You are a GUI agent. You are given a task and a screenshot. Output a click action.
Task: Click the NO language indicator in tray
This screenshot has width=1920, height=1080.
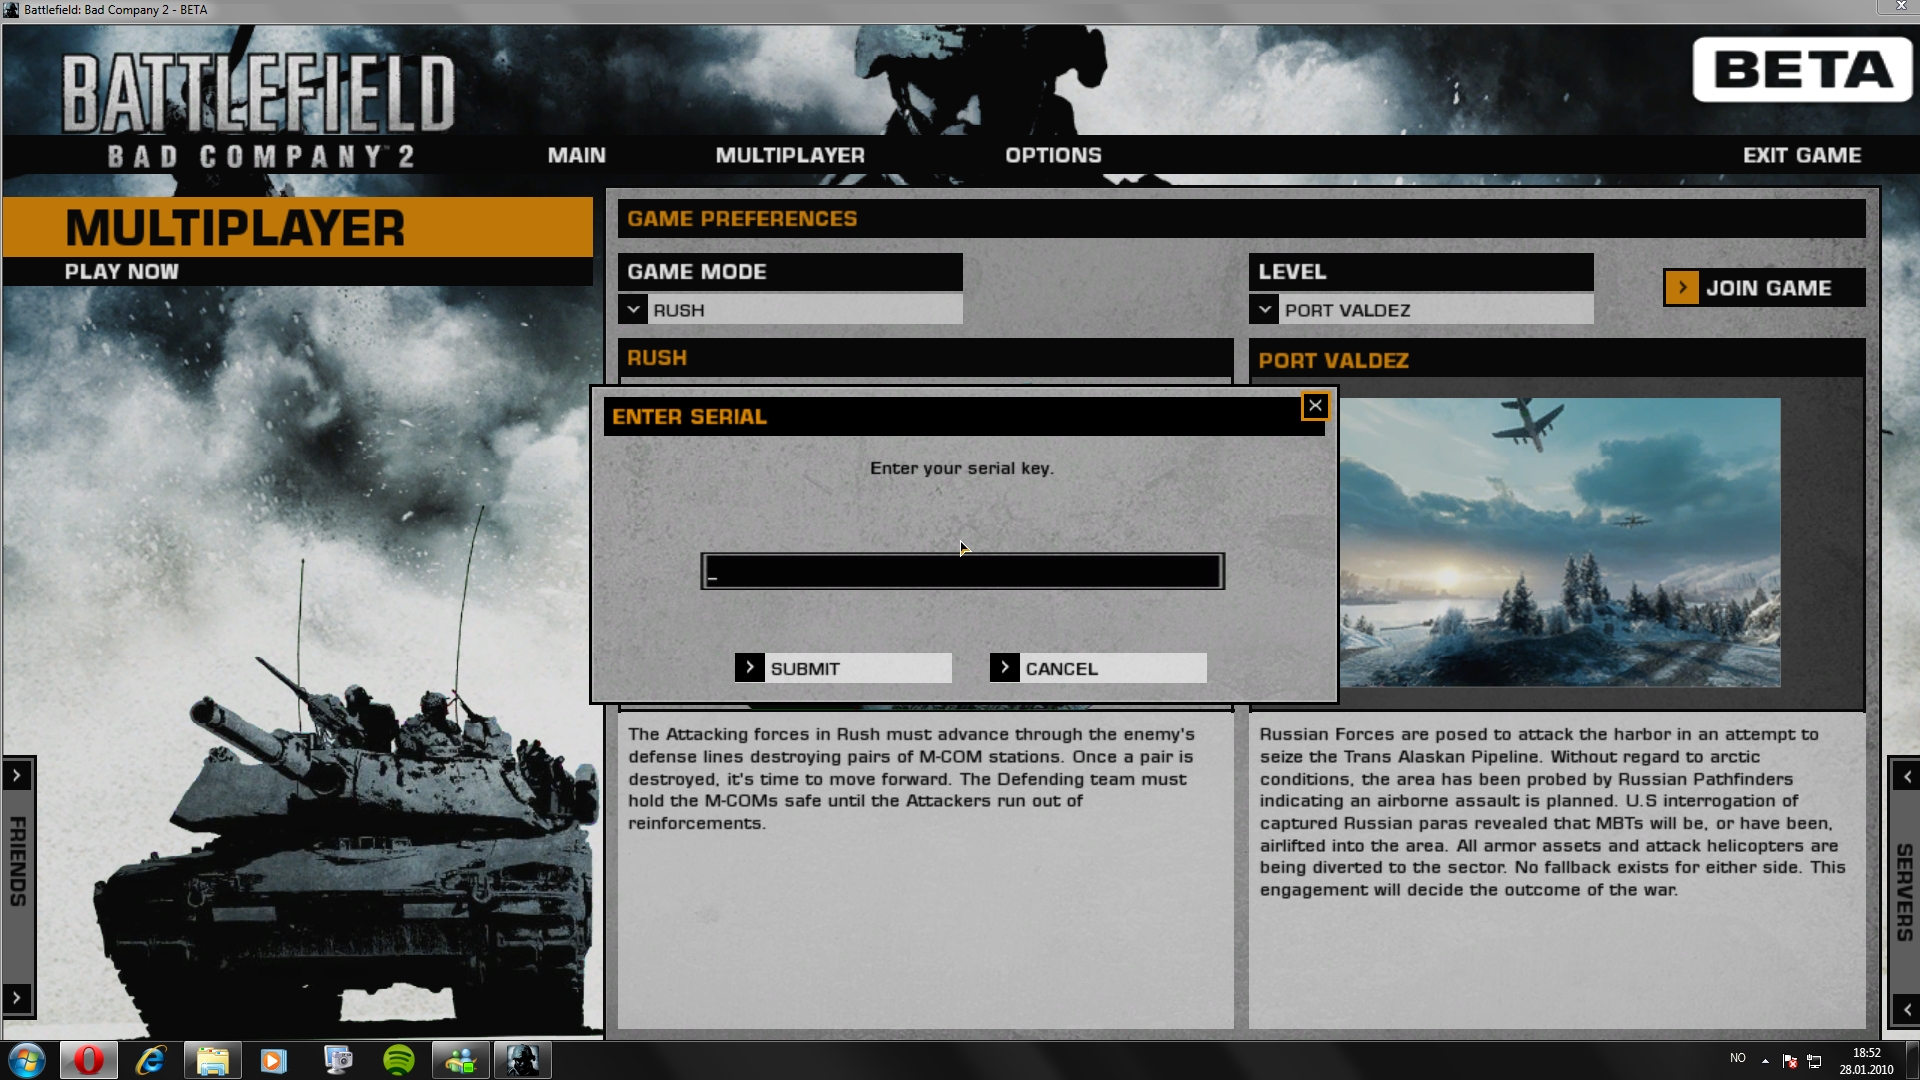[x=1738, y=1058]
